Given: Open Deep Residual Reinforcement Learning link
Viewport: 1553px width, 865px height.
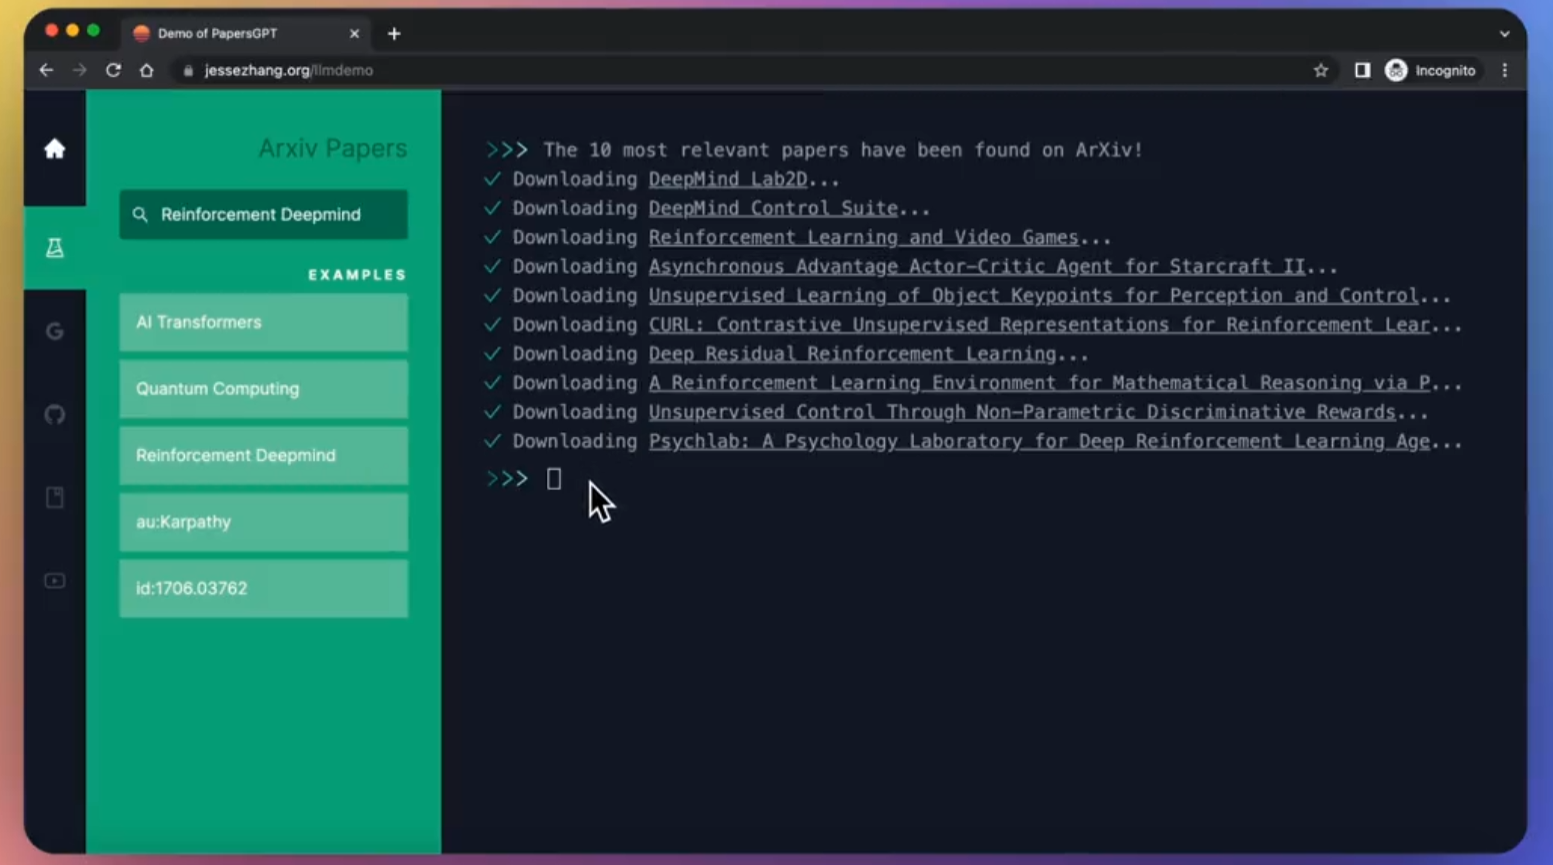Looking at the screenshot, I should coord(852,353).
